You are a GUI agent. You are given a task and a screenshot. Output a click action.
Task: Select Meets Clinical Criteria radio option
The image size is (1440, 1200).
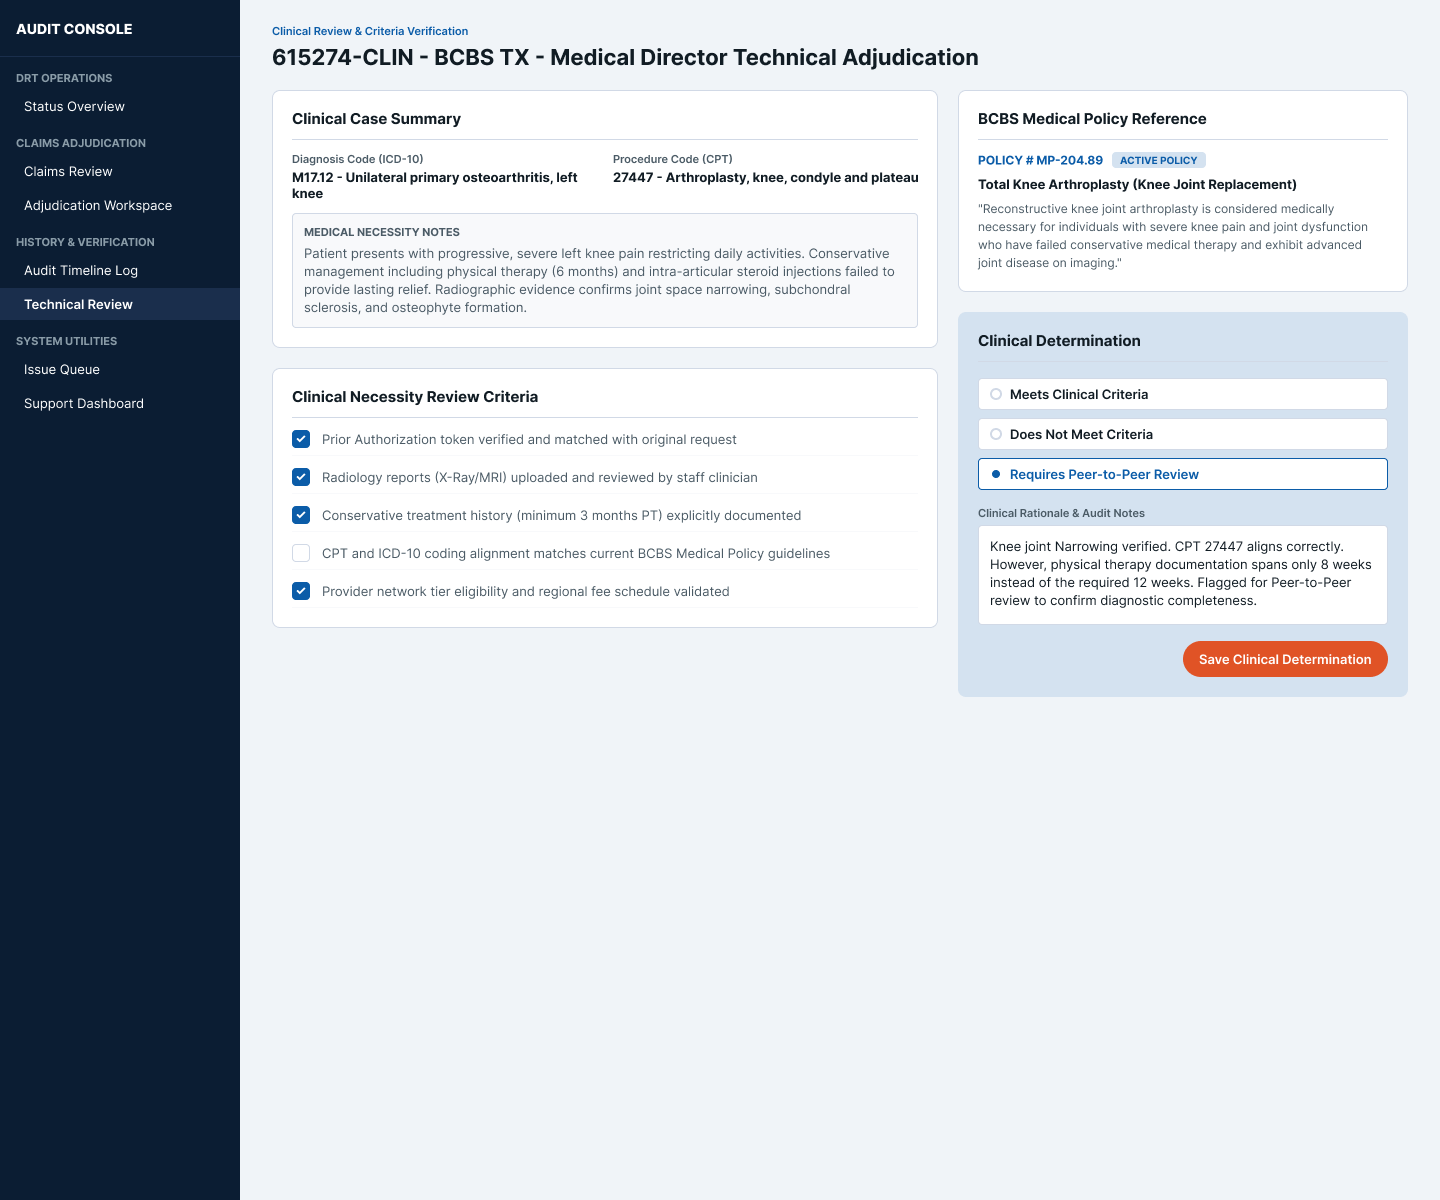point(1183,394)
